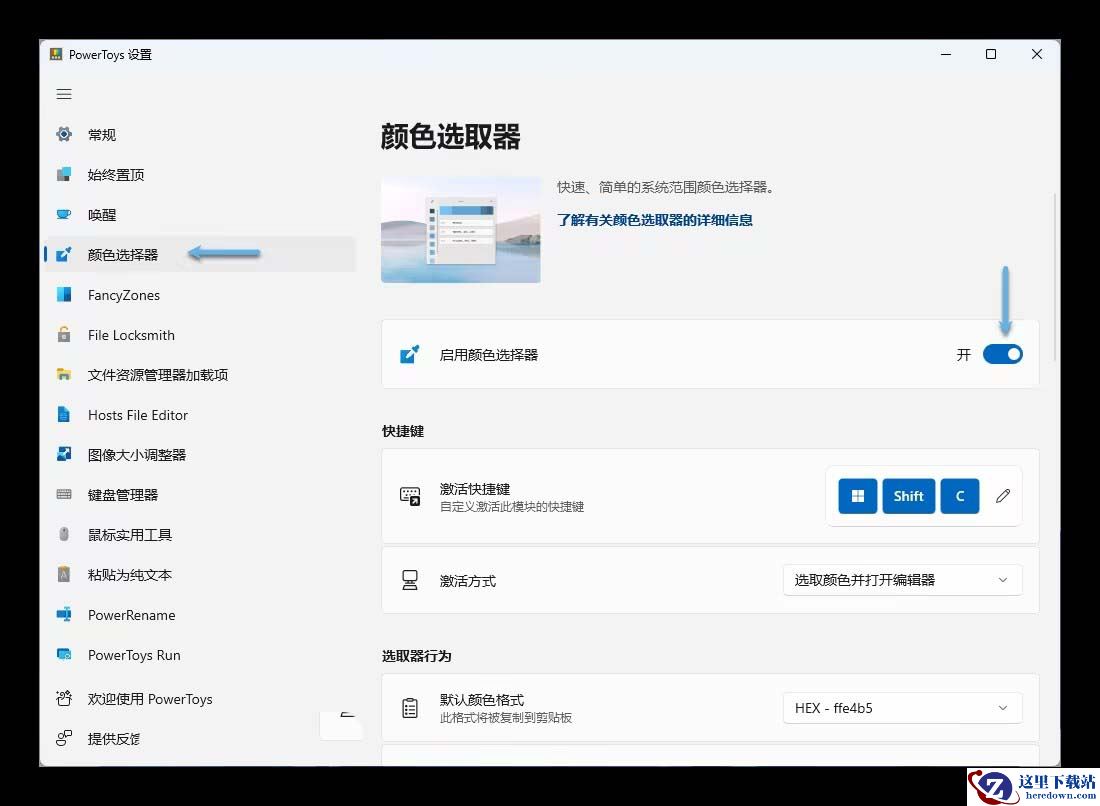Select PowerRename in the sidebar
Screen dimensions: 1100x806
[x=200, y=614]
